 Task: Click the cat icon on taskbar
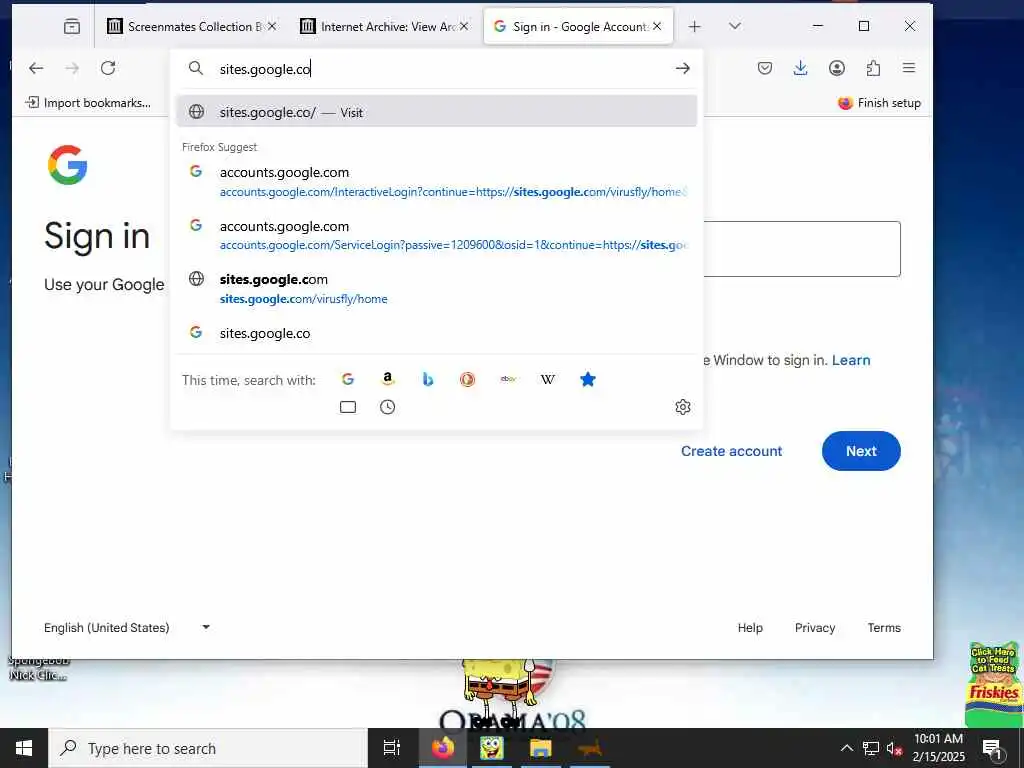pos(590,748)
